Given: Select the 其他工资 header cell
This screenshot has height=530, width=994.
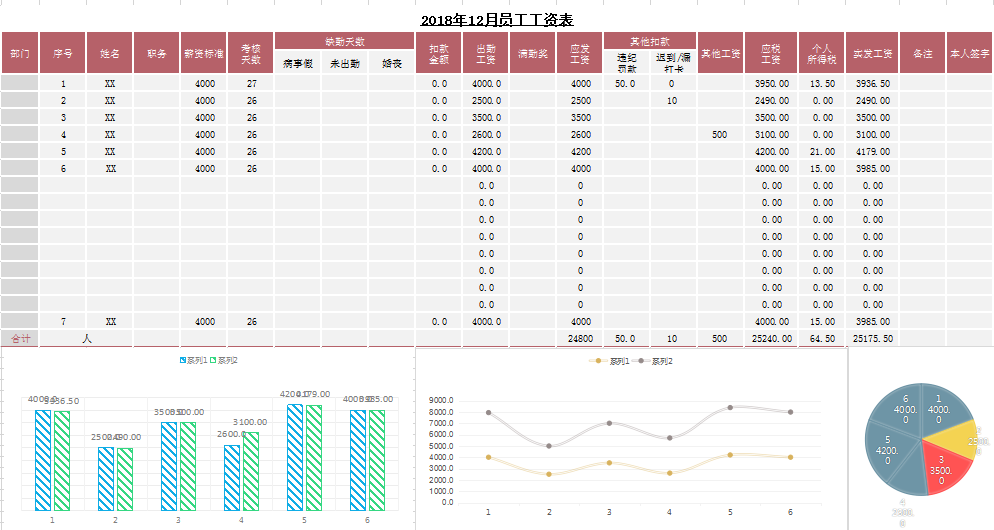Looking at the screenshot, I should coord(720,53).
